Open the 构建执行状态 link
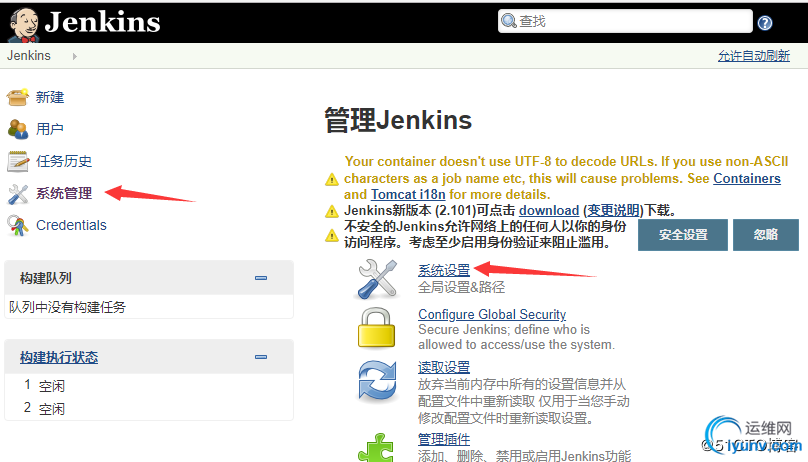Viewport: 808px width, 462px height. [59, 357]
